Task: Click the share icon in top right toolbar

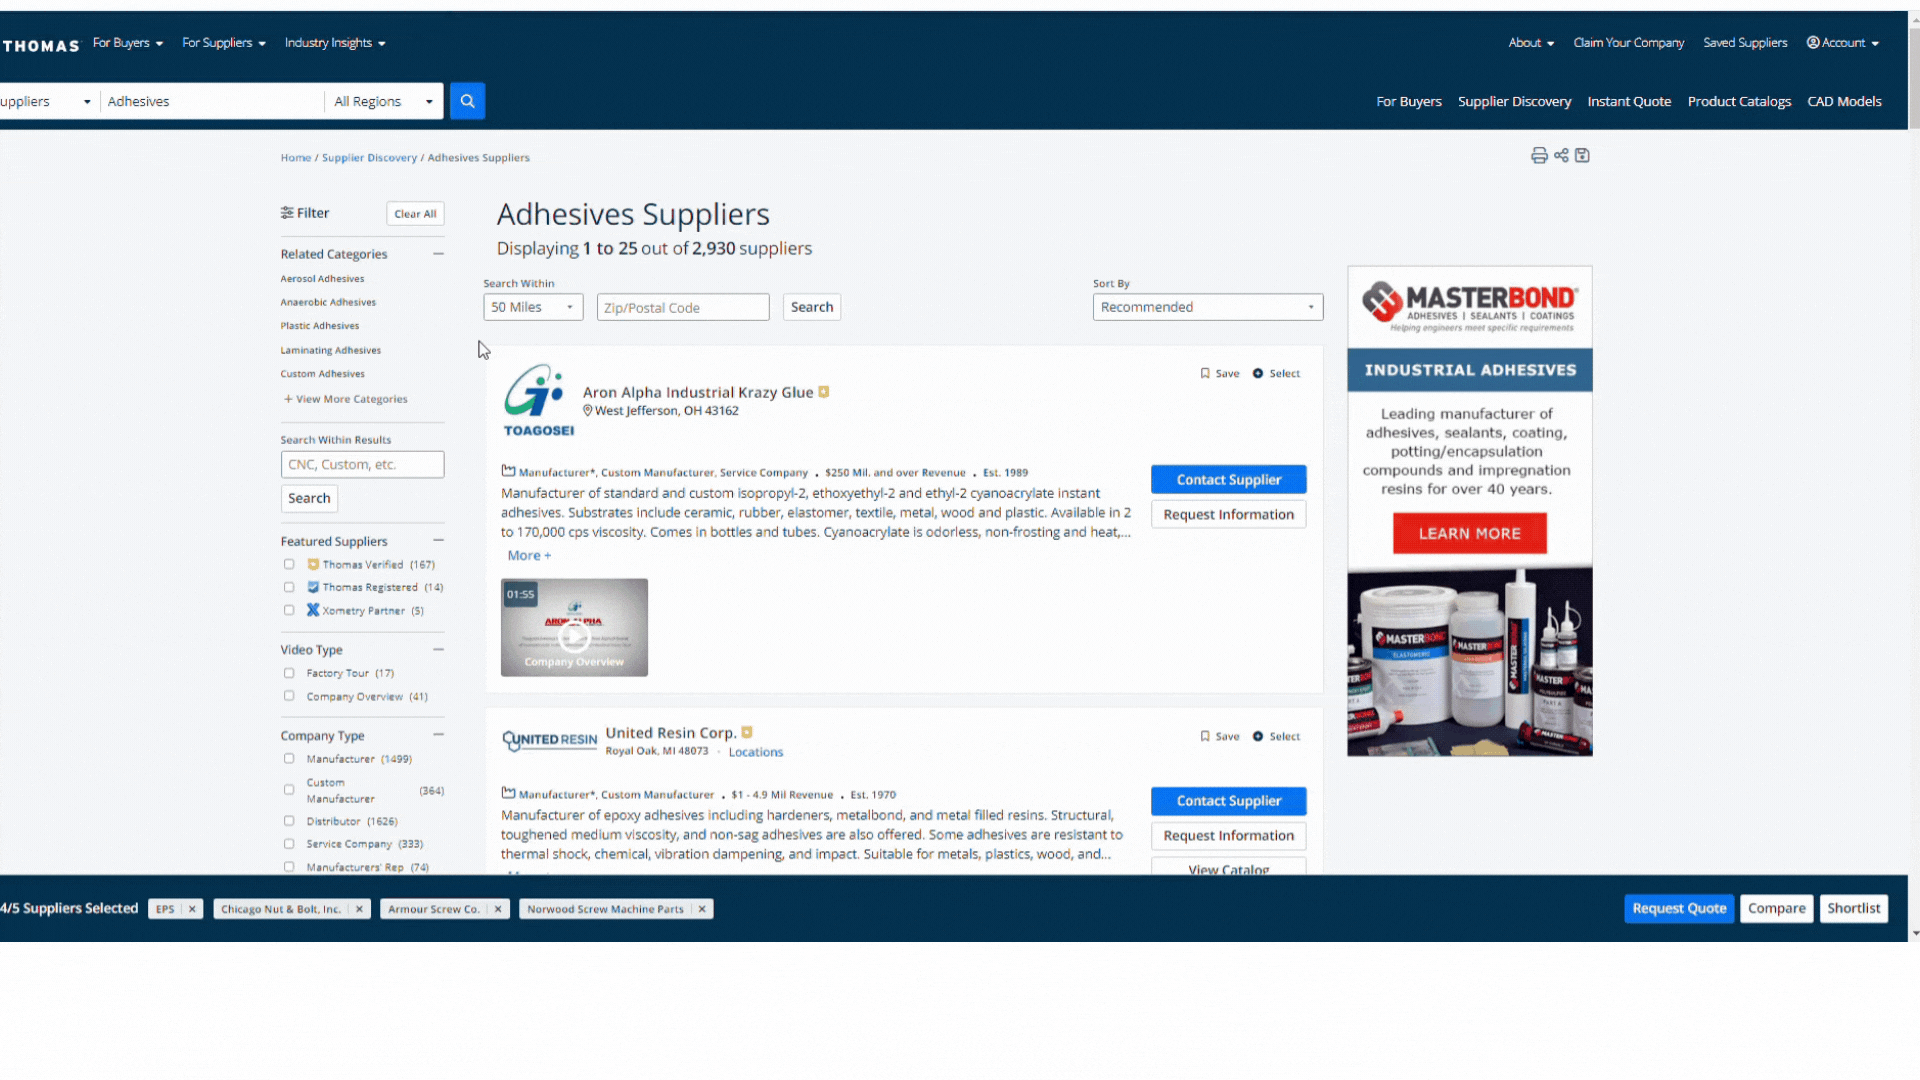Action: [1561, 154]
